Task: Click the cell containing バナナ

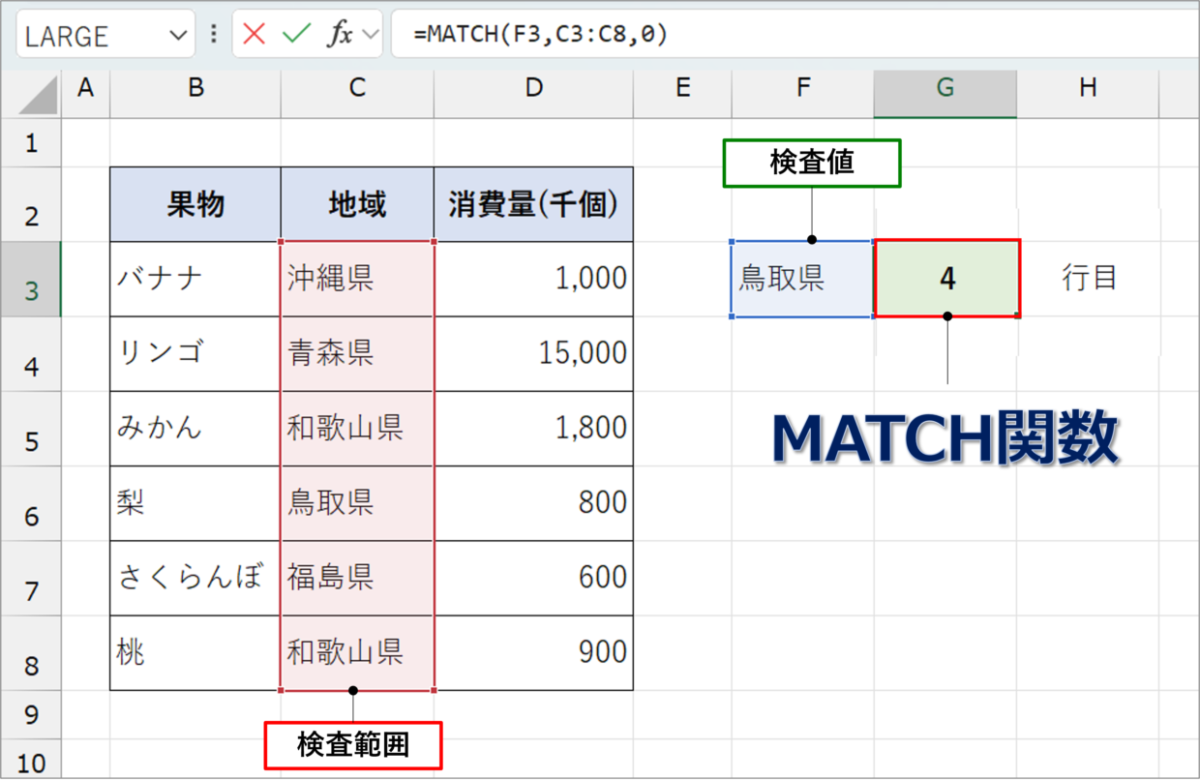Action: point(193,279)
